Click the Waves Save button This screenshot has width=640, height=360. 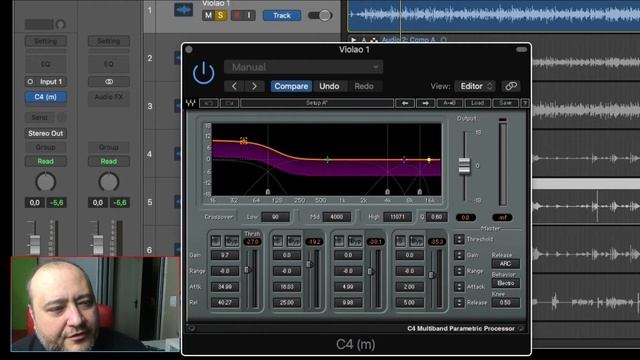coord(505,103)
